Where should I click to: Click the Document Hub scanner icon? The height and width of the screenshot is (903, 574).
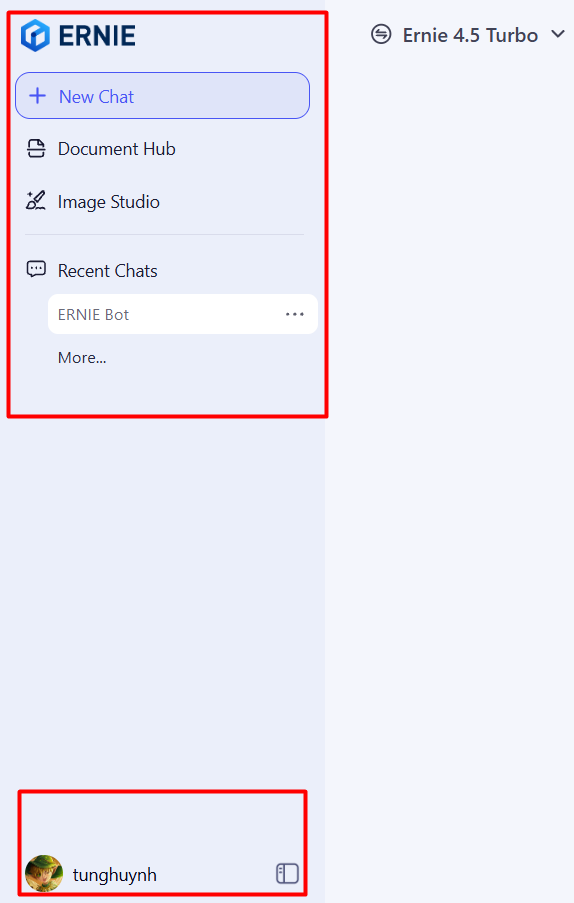(36, 149)
